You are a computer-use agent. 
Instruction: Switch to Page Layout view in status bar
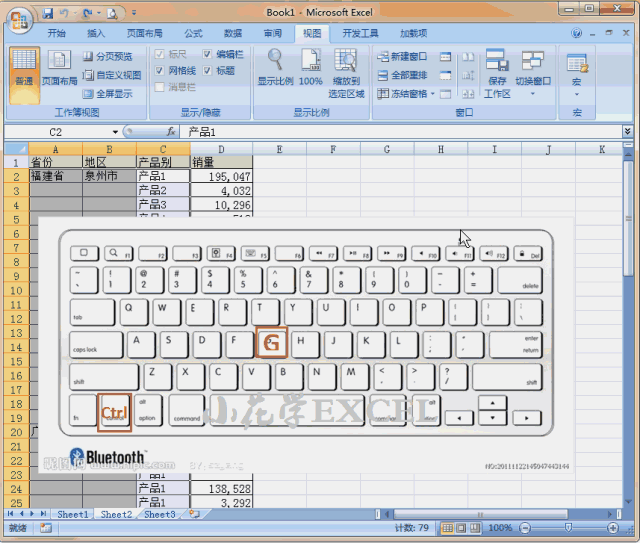(461, 528)
